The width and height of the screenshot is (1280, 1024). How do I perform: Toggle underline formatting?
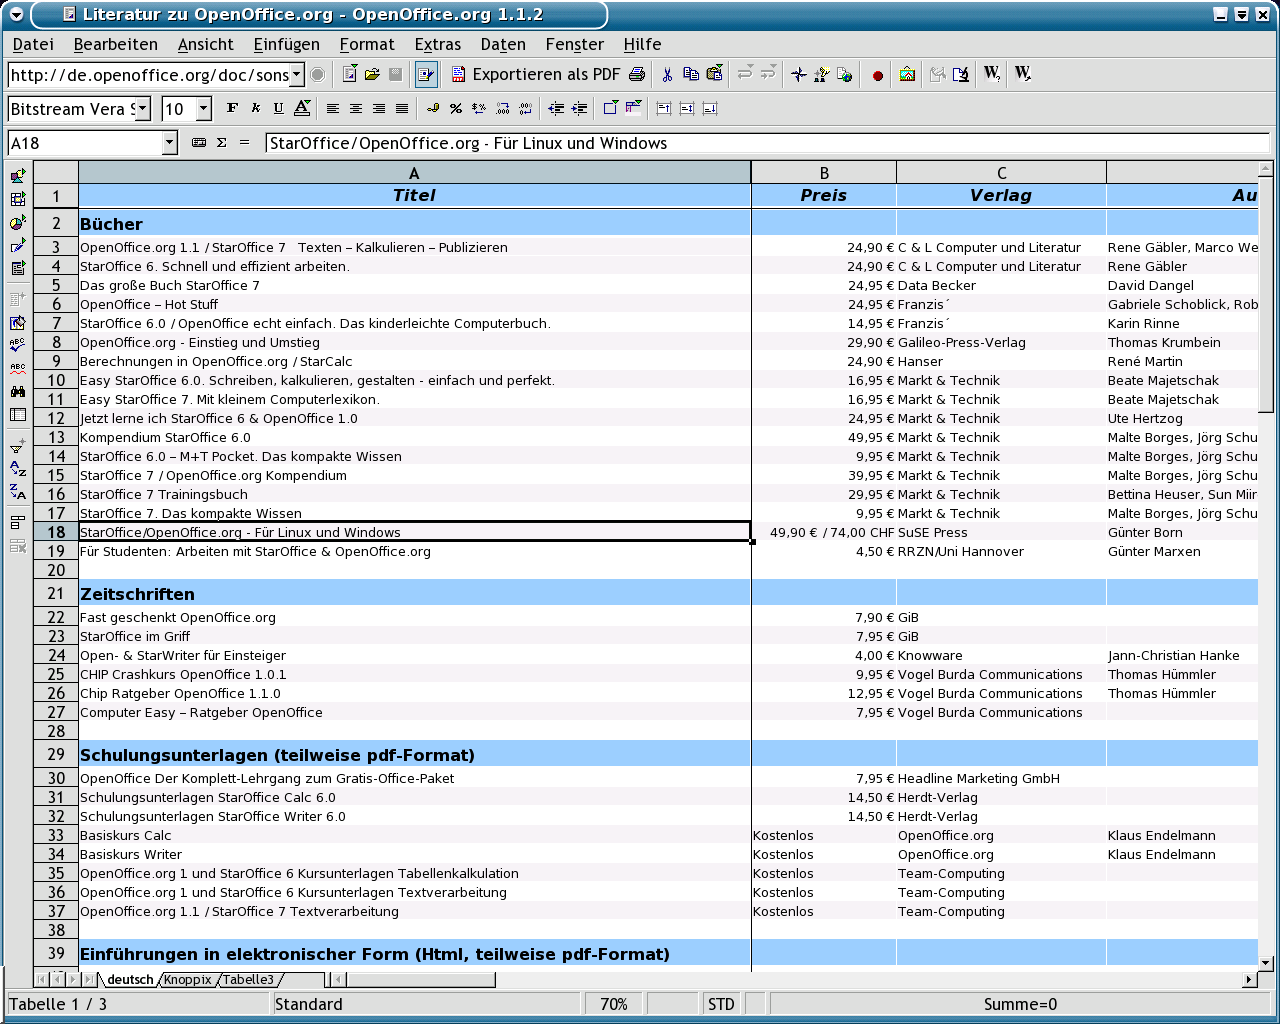(x=278, y=108)
